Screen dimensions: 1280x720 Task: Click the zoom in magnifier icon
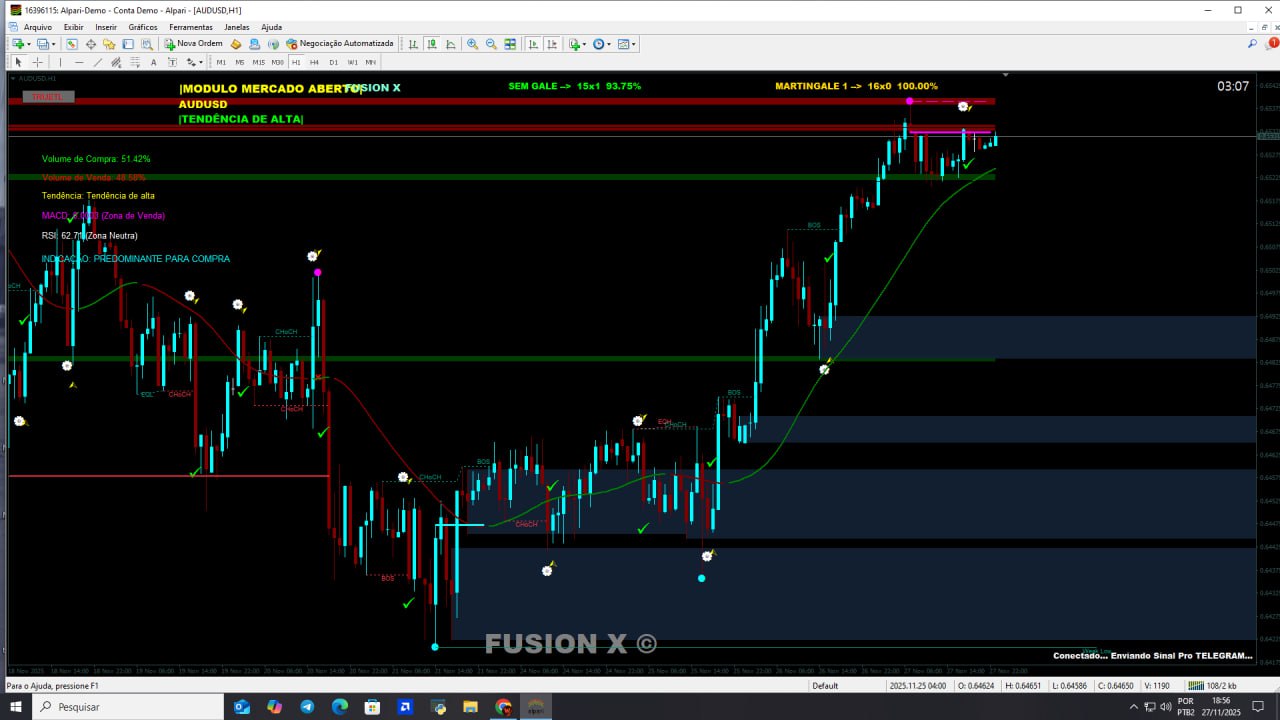[472, 44]
